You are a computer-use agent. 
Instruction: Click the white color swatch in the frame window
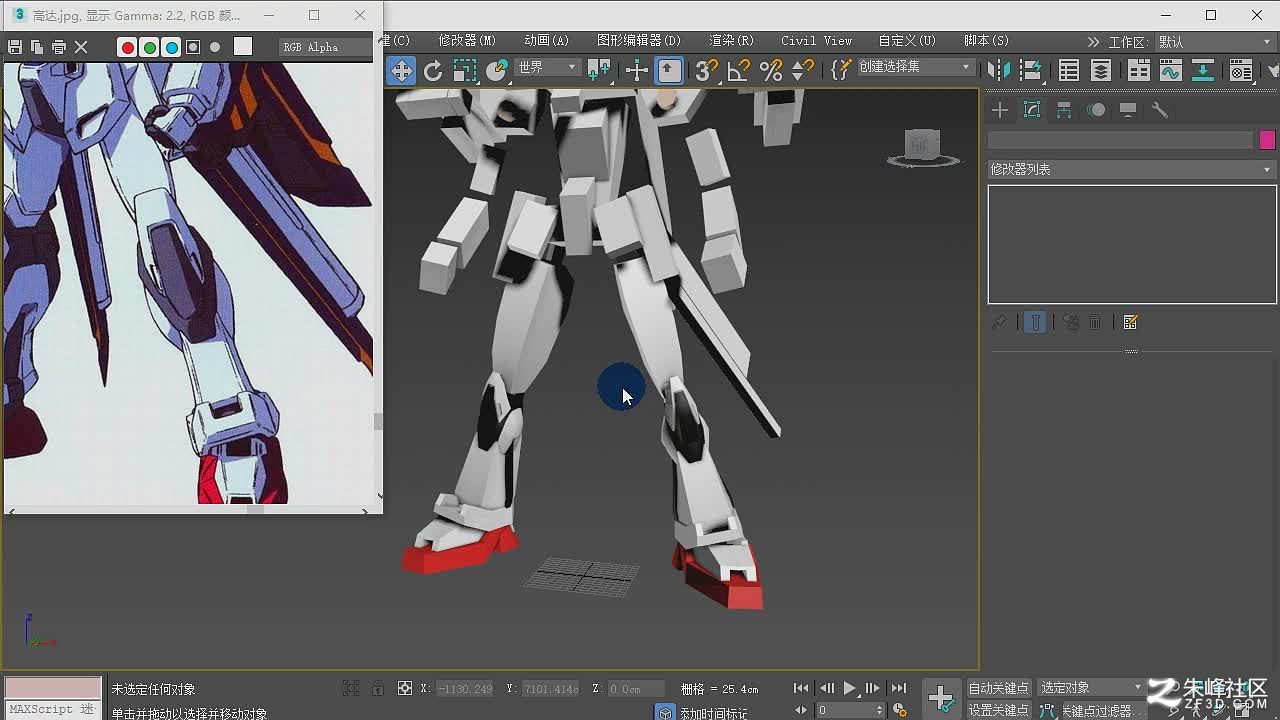pos(243,46)
